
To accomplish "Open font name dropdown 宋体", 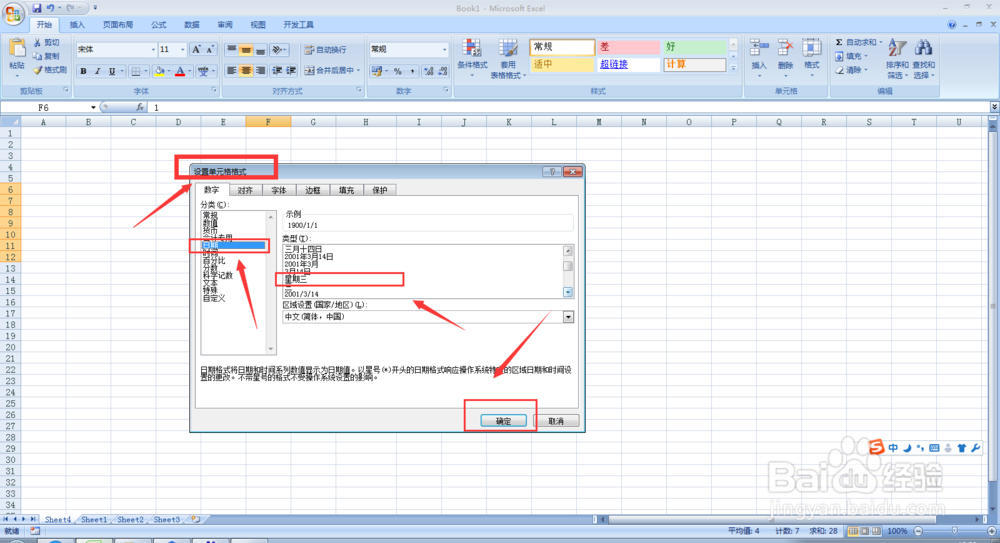I will 153,50.
